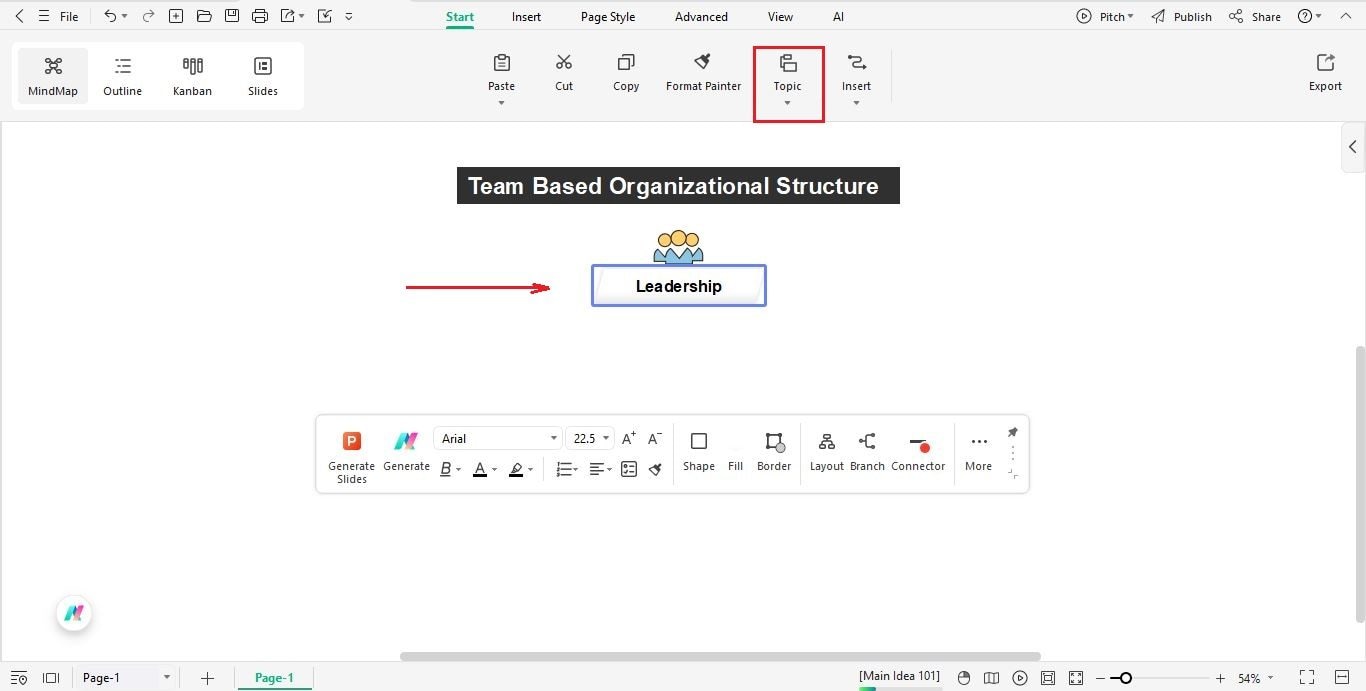Open the Border settings
This screenshot has height=691, width=1366.
pos(774,452)
